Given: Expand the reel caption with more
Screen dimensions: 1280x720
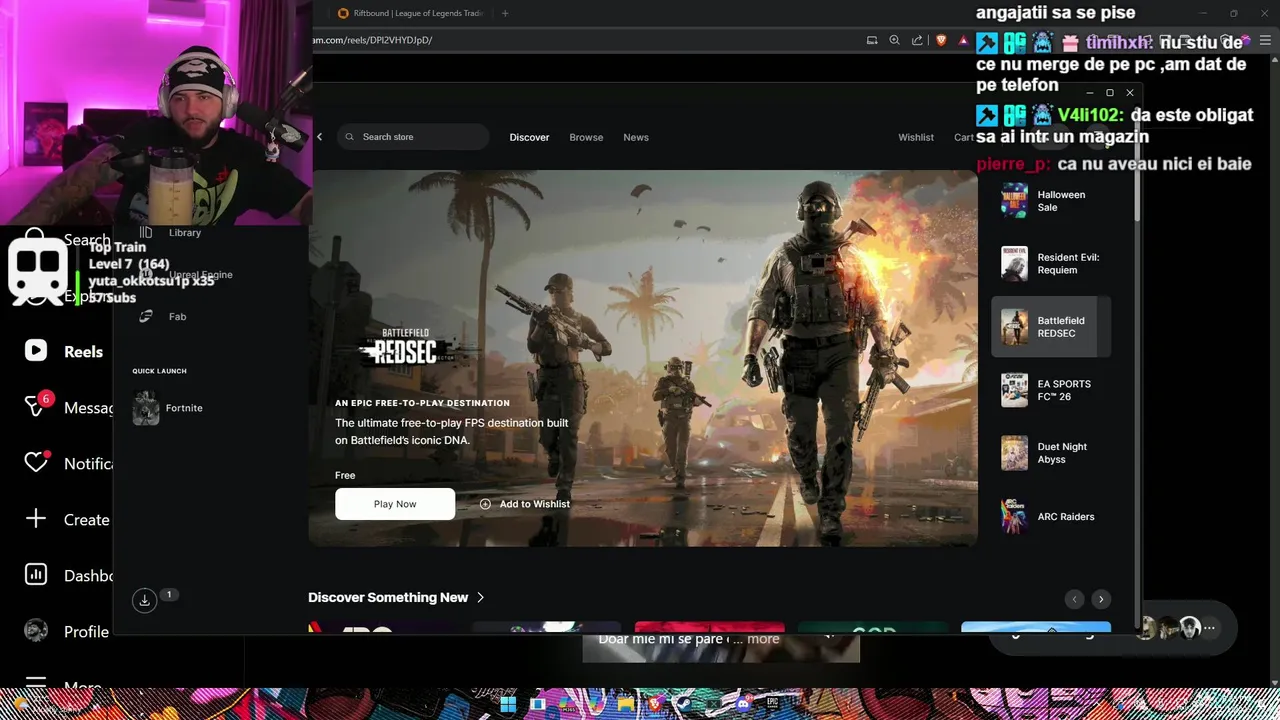Looking at the screenshot, I should pyautogui.click(x=762, y=639).
